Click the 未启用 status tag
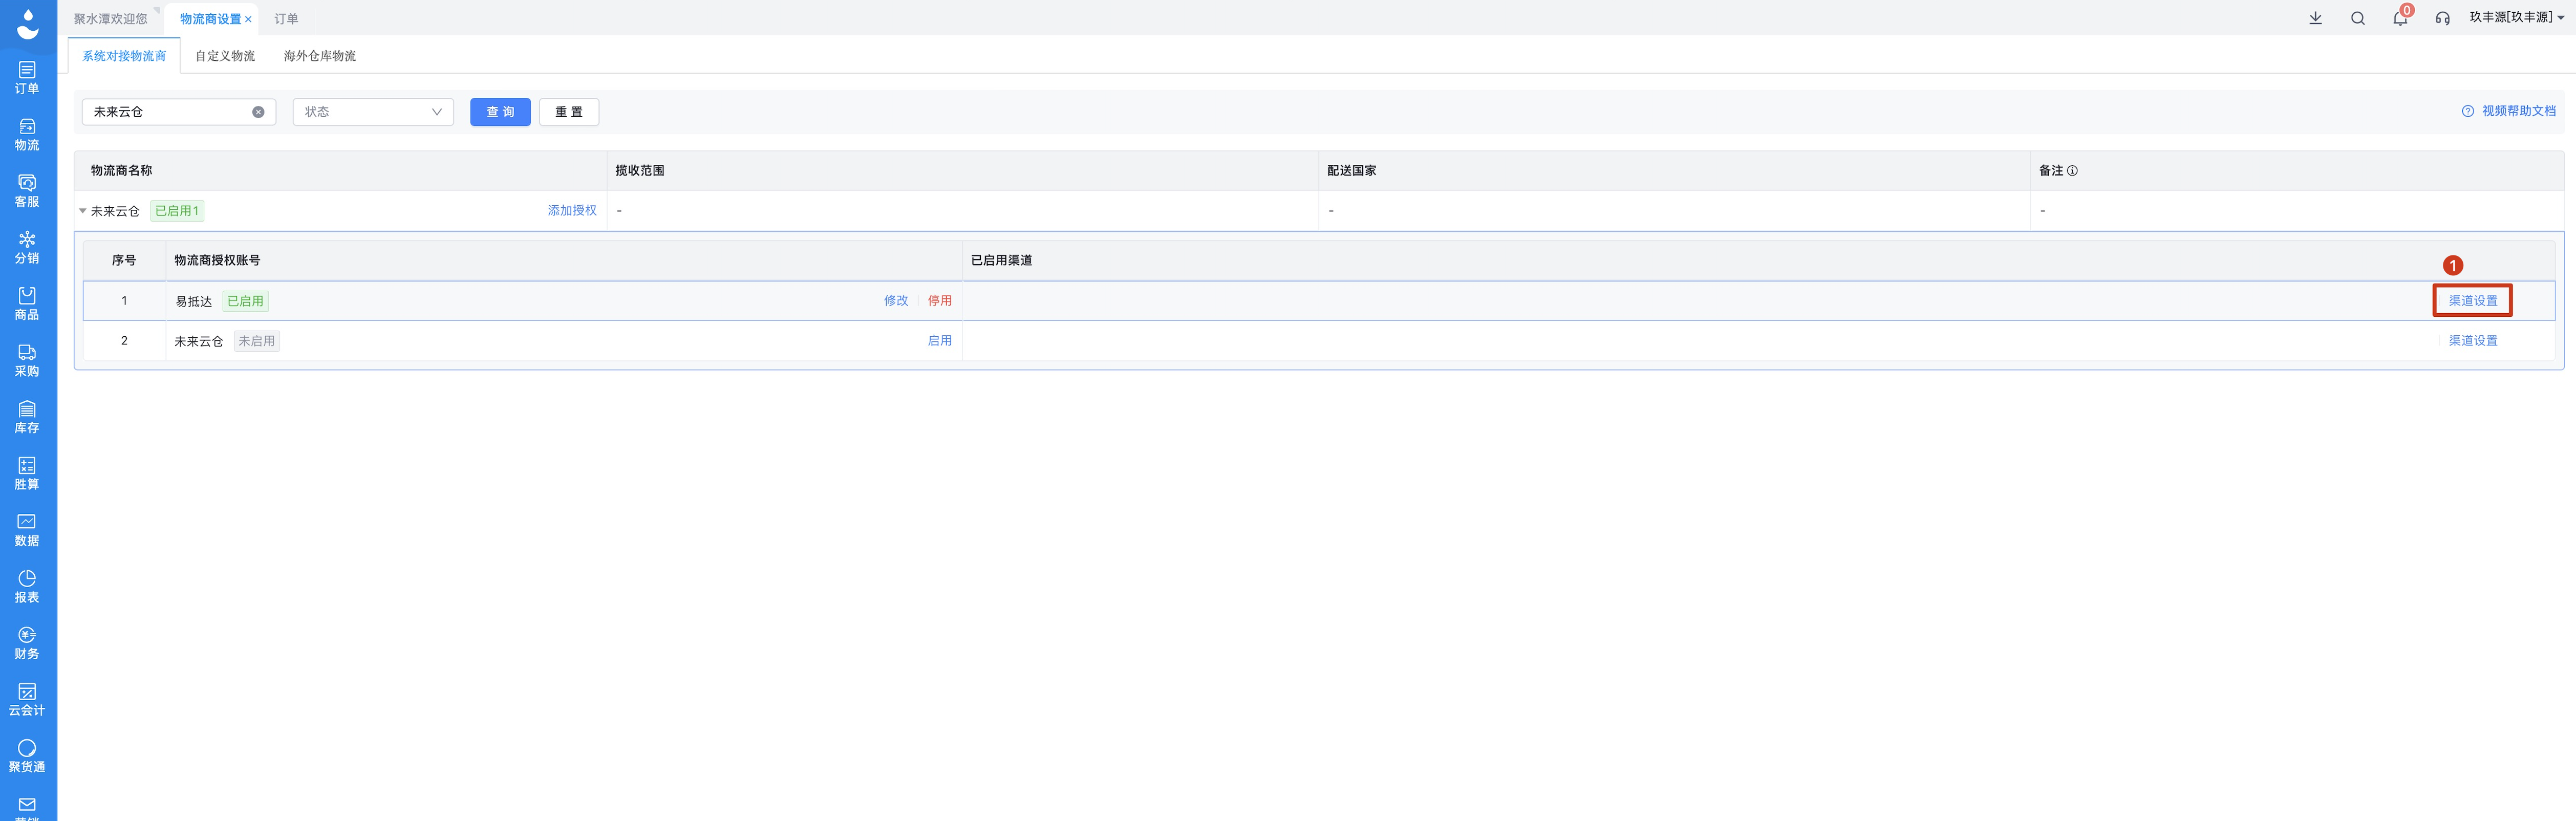 pyautogui.click(x=257, y=341)
